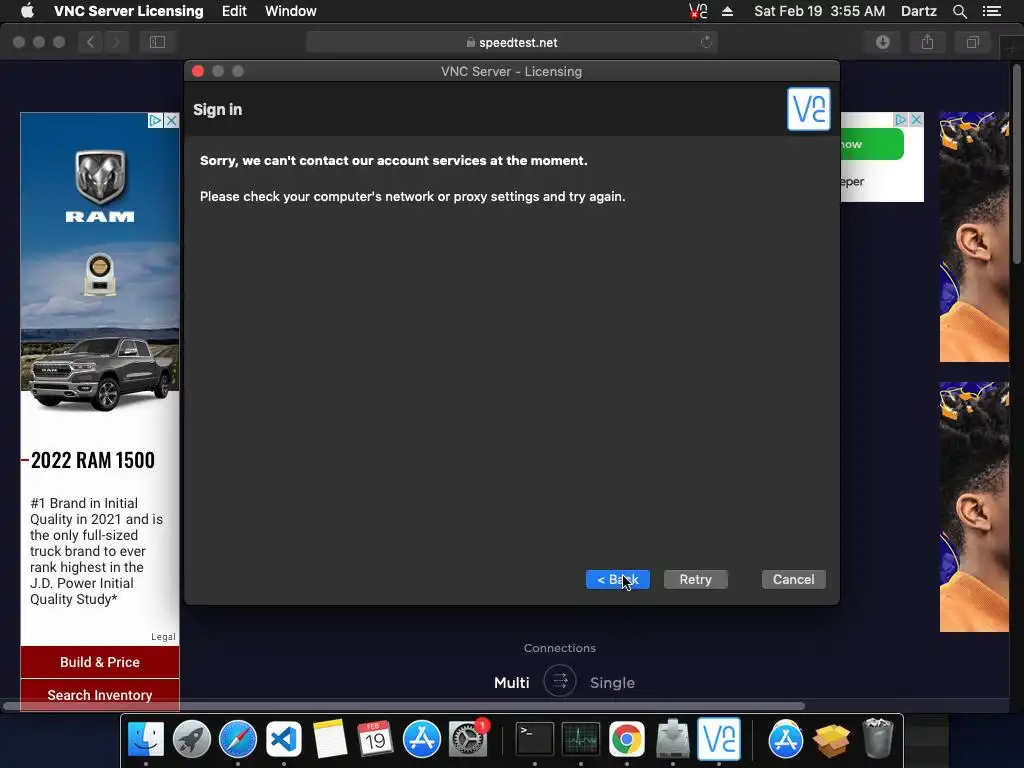This screenshot has width=1024, height=768.
Task: Open Launchpad rocket icon in Dock
Action: [x=191, y=739]
